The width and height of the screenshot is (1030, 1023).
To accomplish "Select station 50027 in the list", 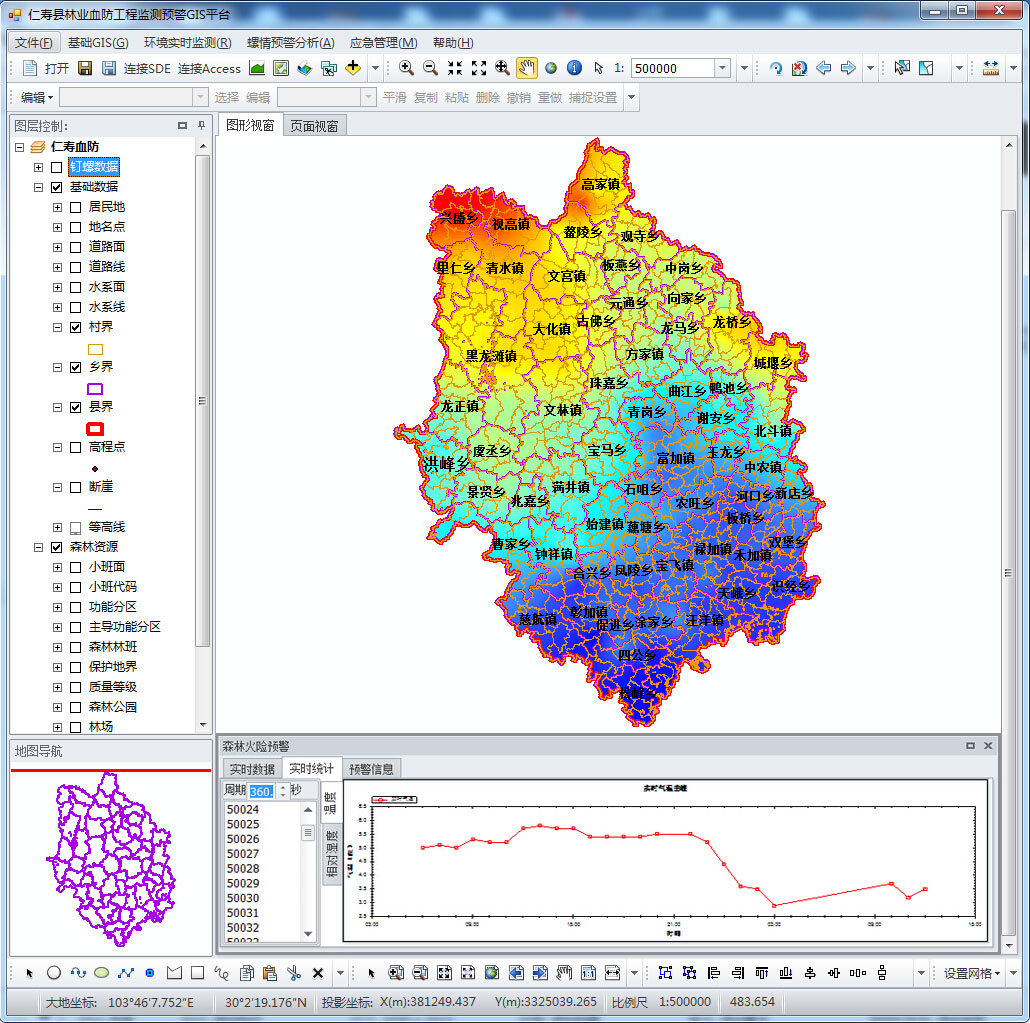I will coord(243,854).
